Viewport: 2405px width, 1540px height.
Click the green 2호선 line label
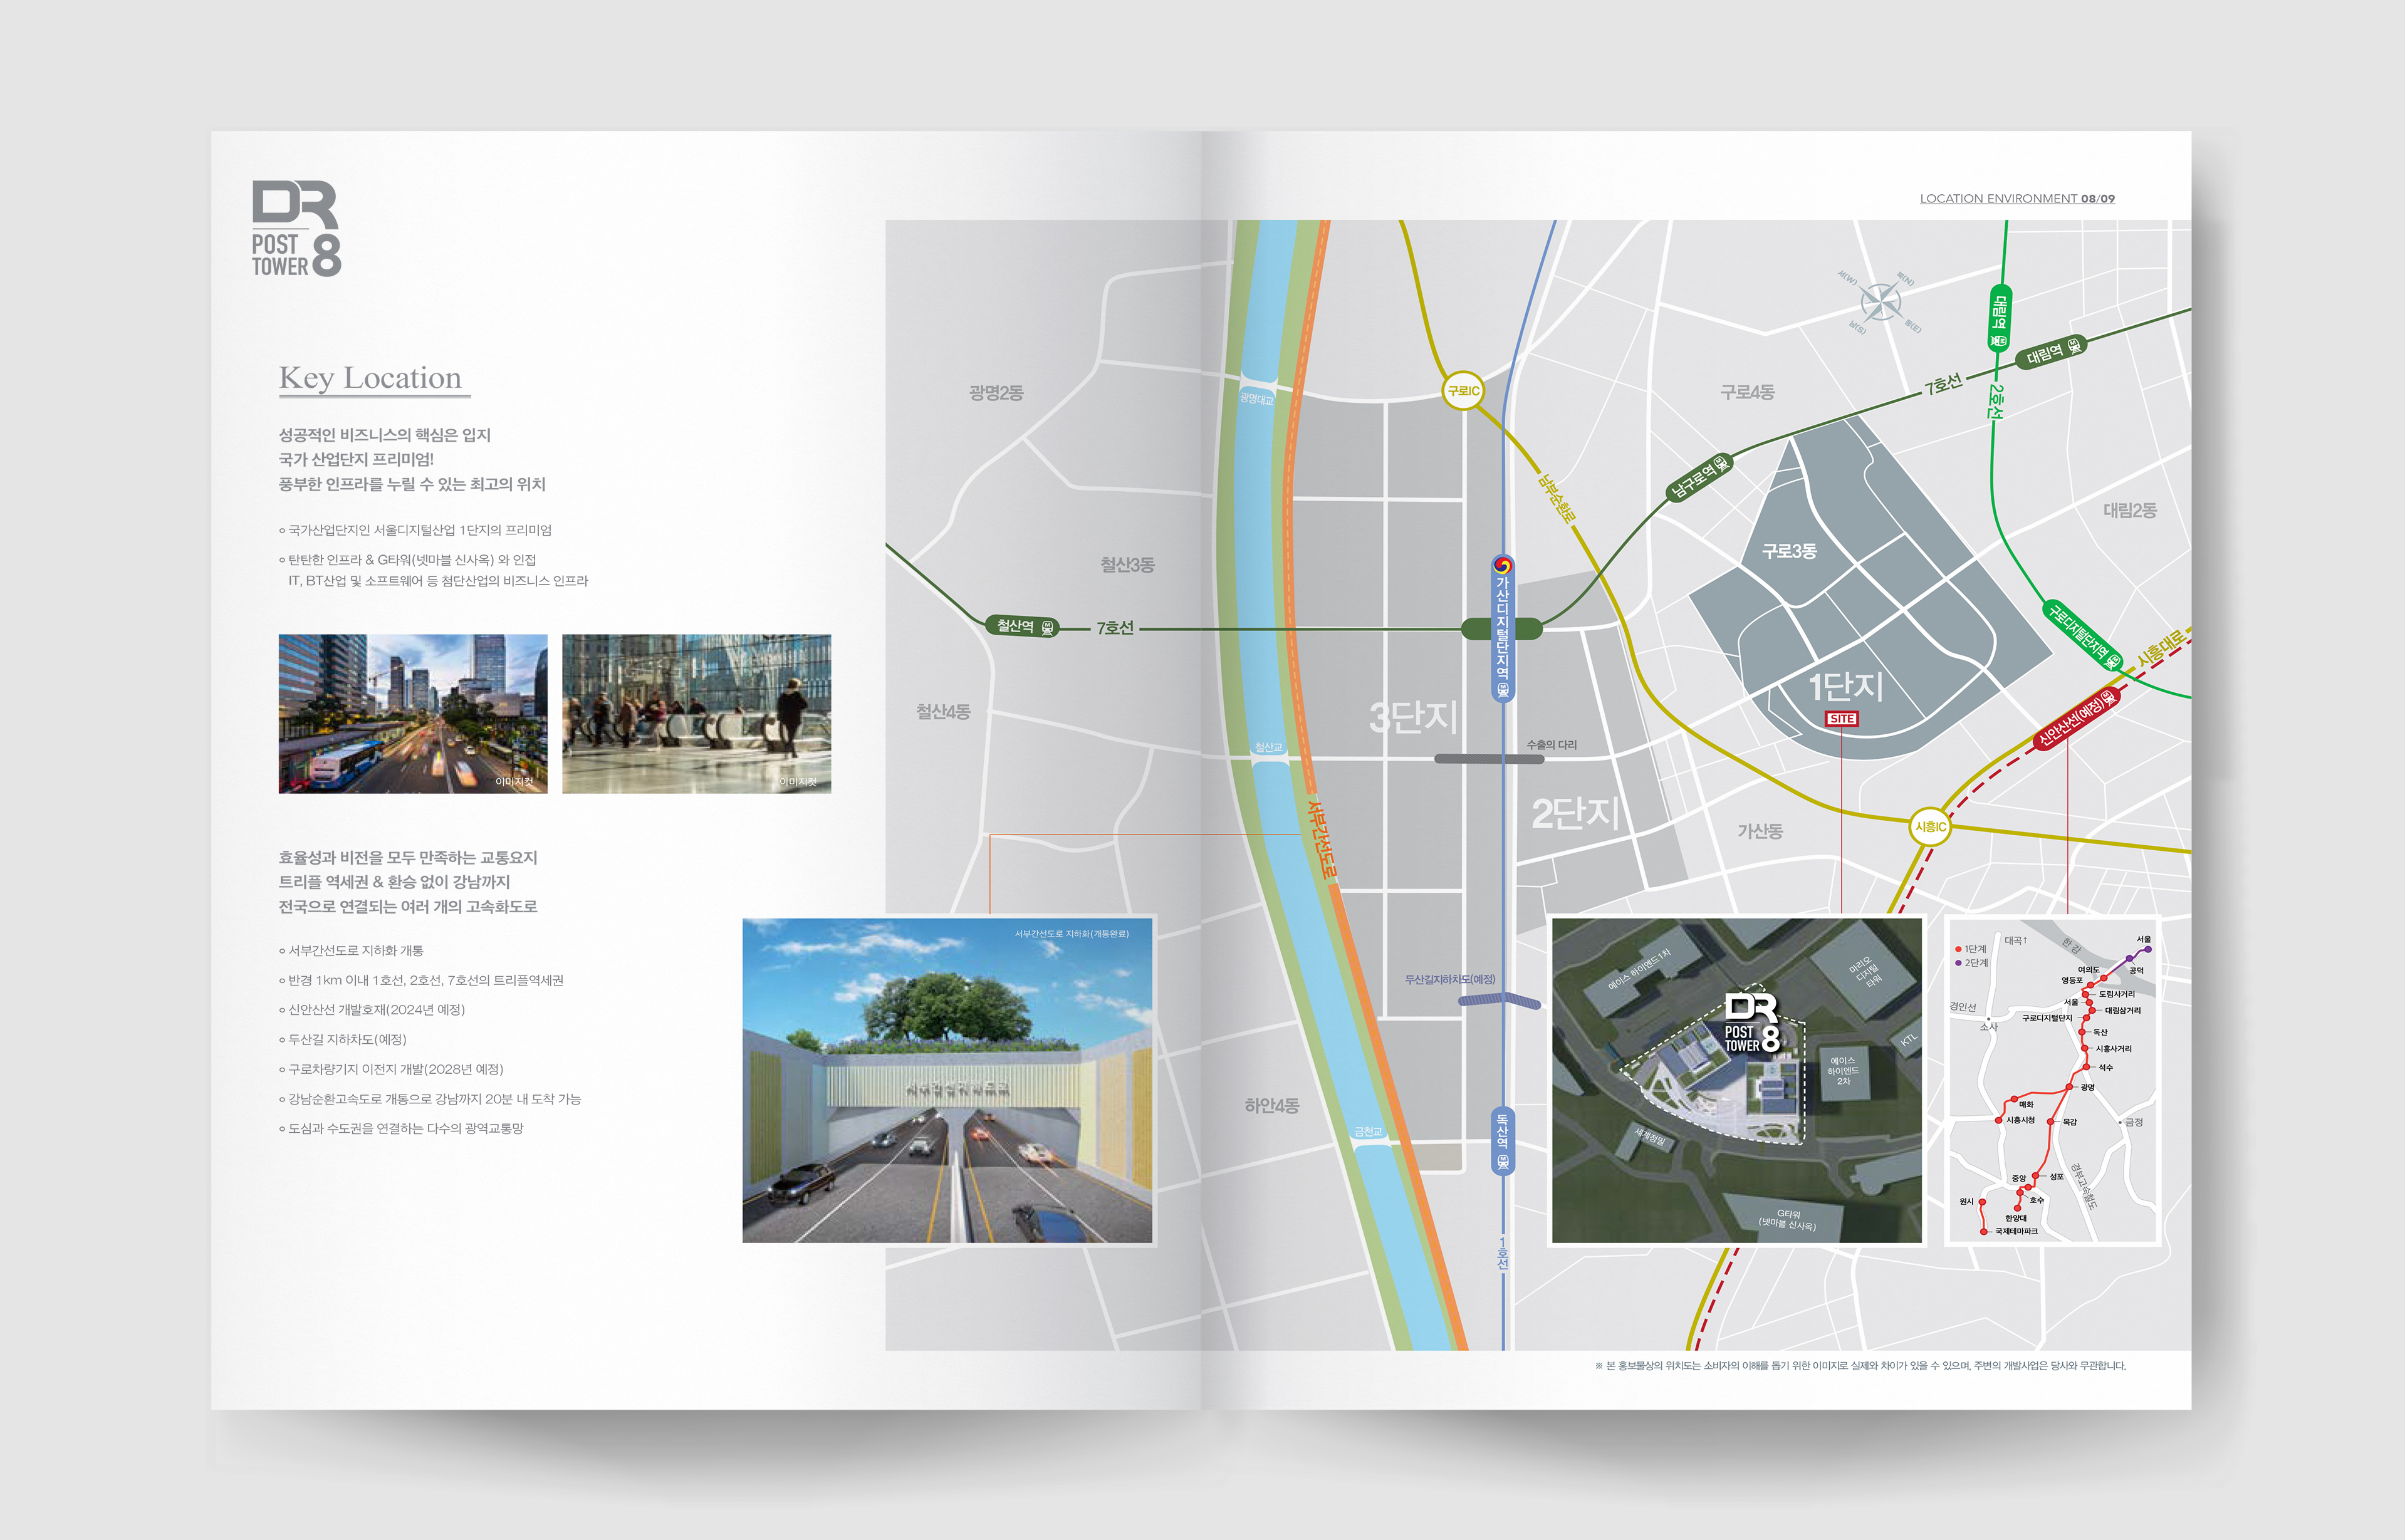1996,401
